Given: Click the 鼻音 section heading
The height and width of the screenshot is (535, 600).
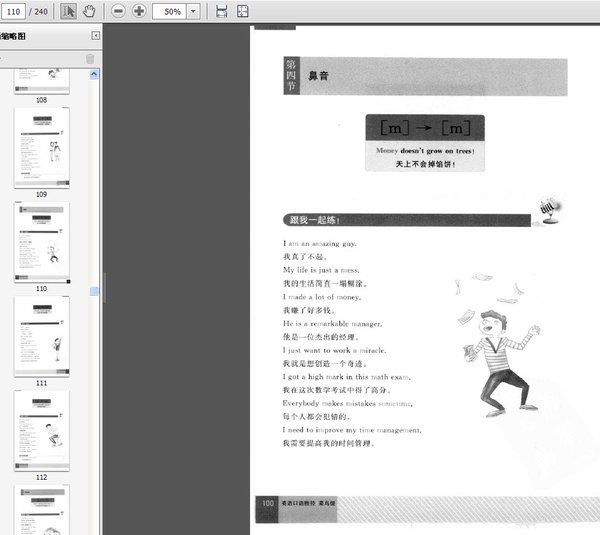Looking at the screenshot, I should coord(318,76).
